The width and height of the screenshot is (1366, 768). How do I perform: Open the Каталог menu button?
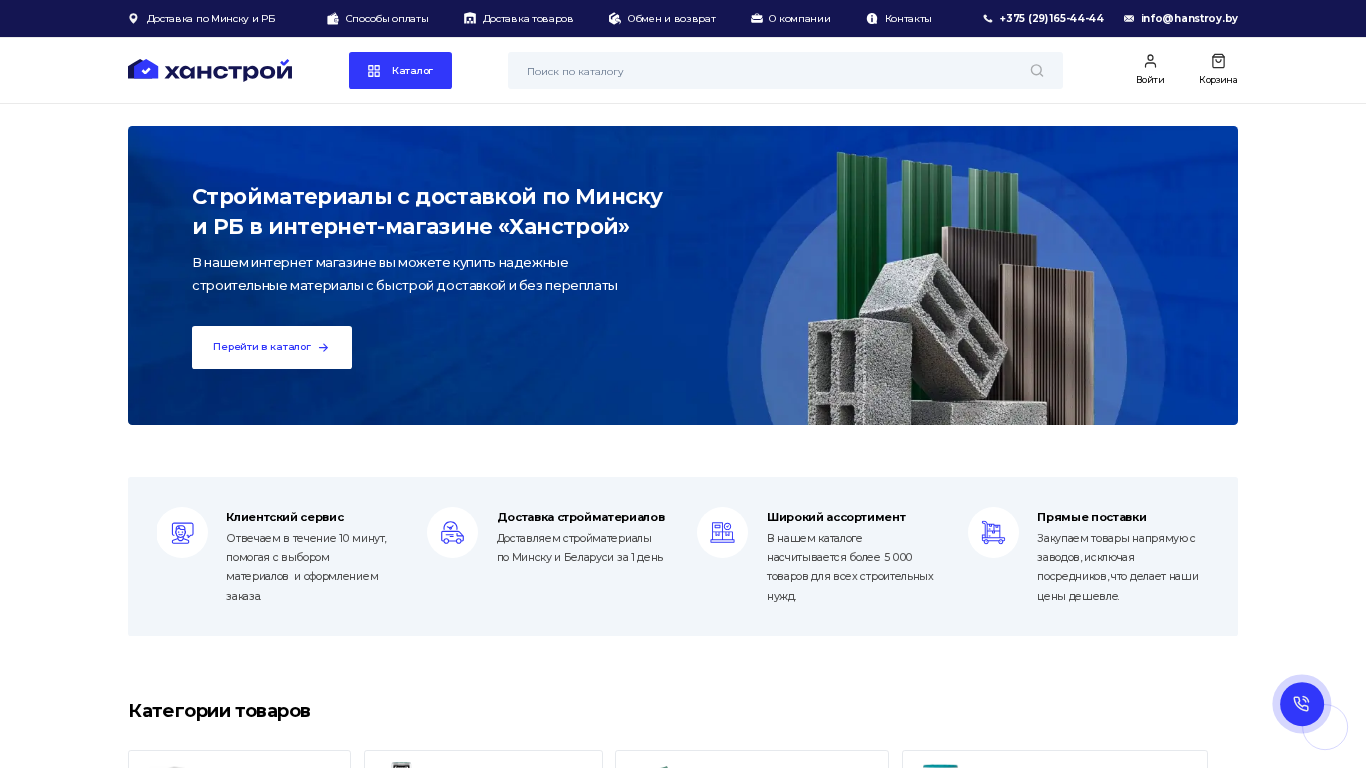400,71
